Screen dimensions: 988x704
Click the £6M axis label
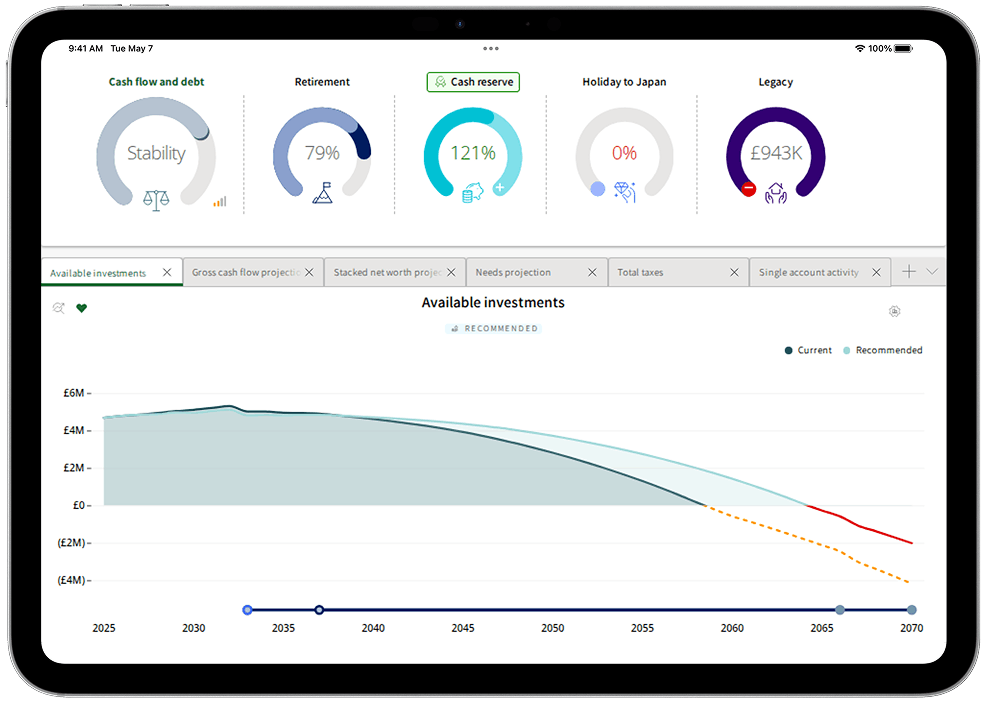[74, 393]
